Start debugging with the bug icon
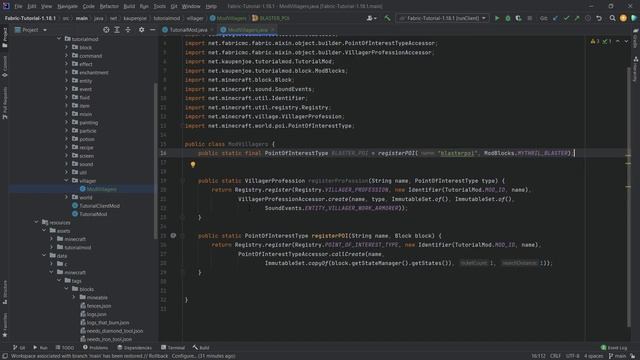The image size is (640, 360). click(508, 18)
